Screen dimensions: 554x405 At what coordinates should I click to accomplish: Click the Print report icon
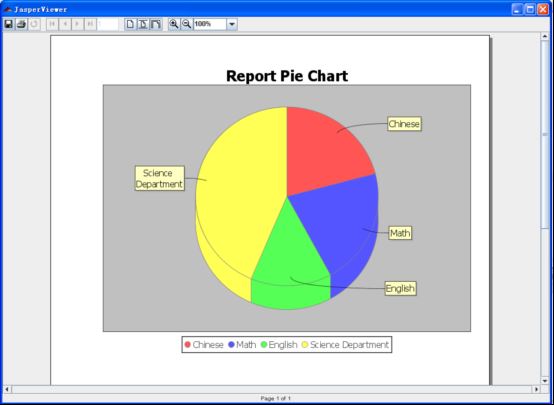click(21, 24)
